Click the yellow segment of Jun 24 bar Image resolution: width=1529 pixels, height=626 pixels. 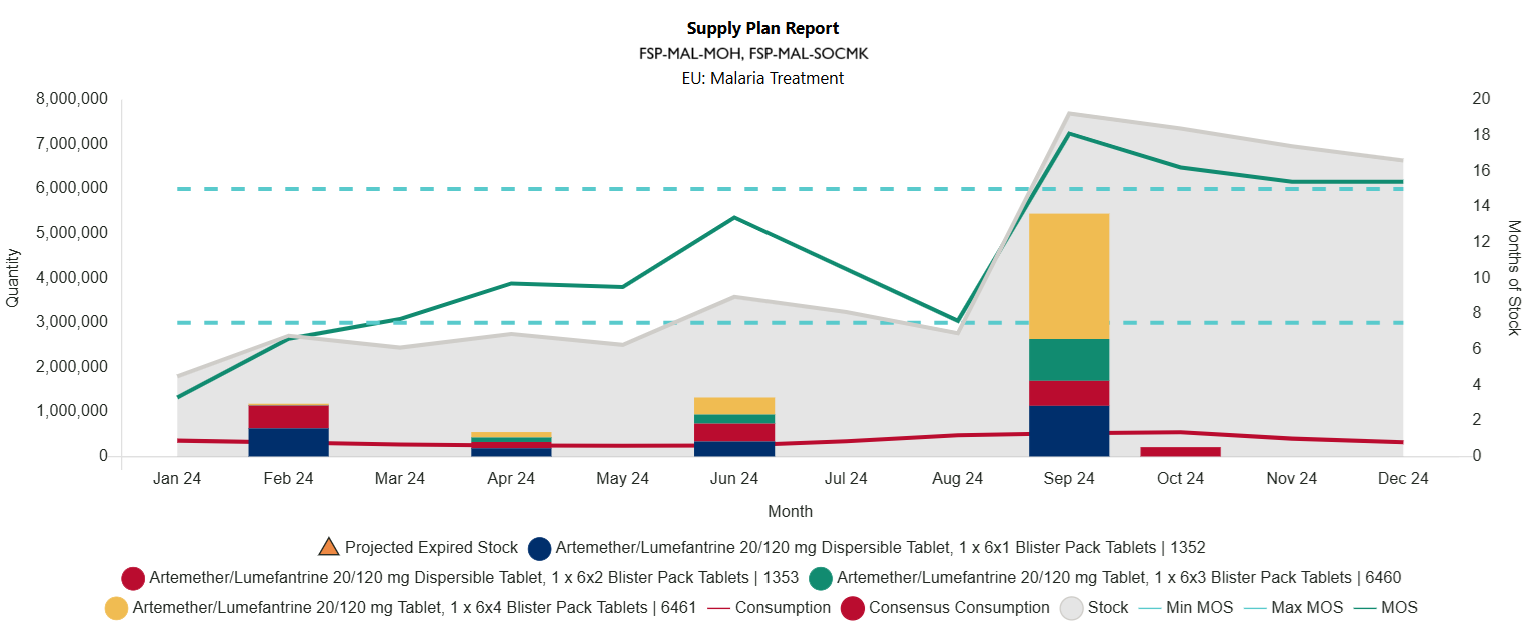pyautogui.click(x=734, y=406)
